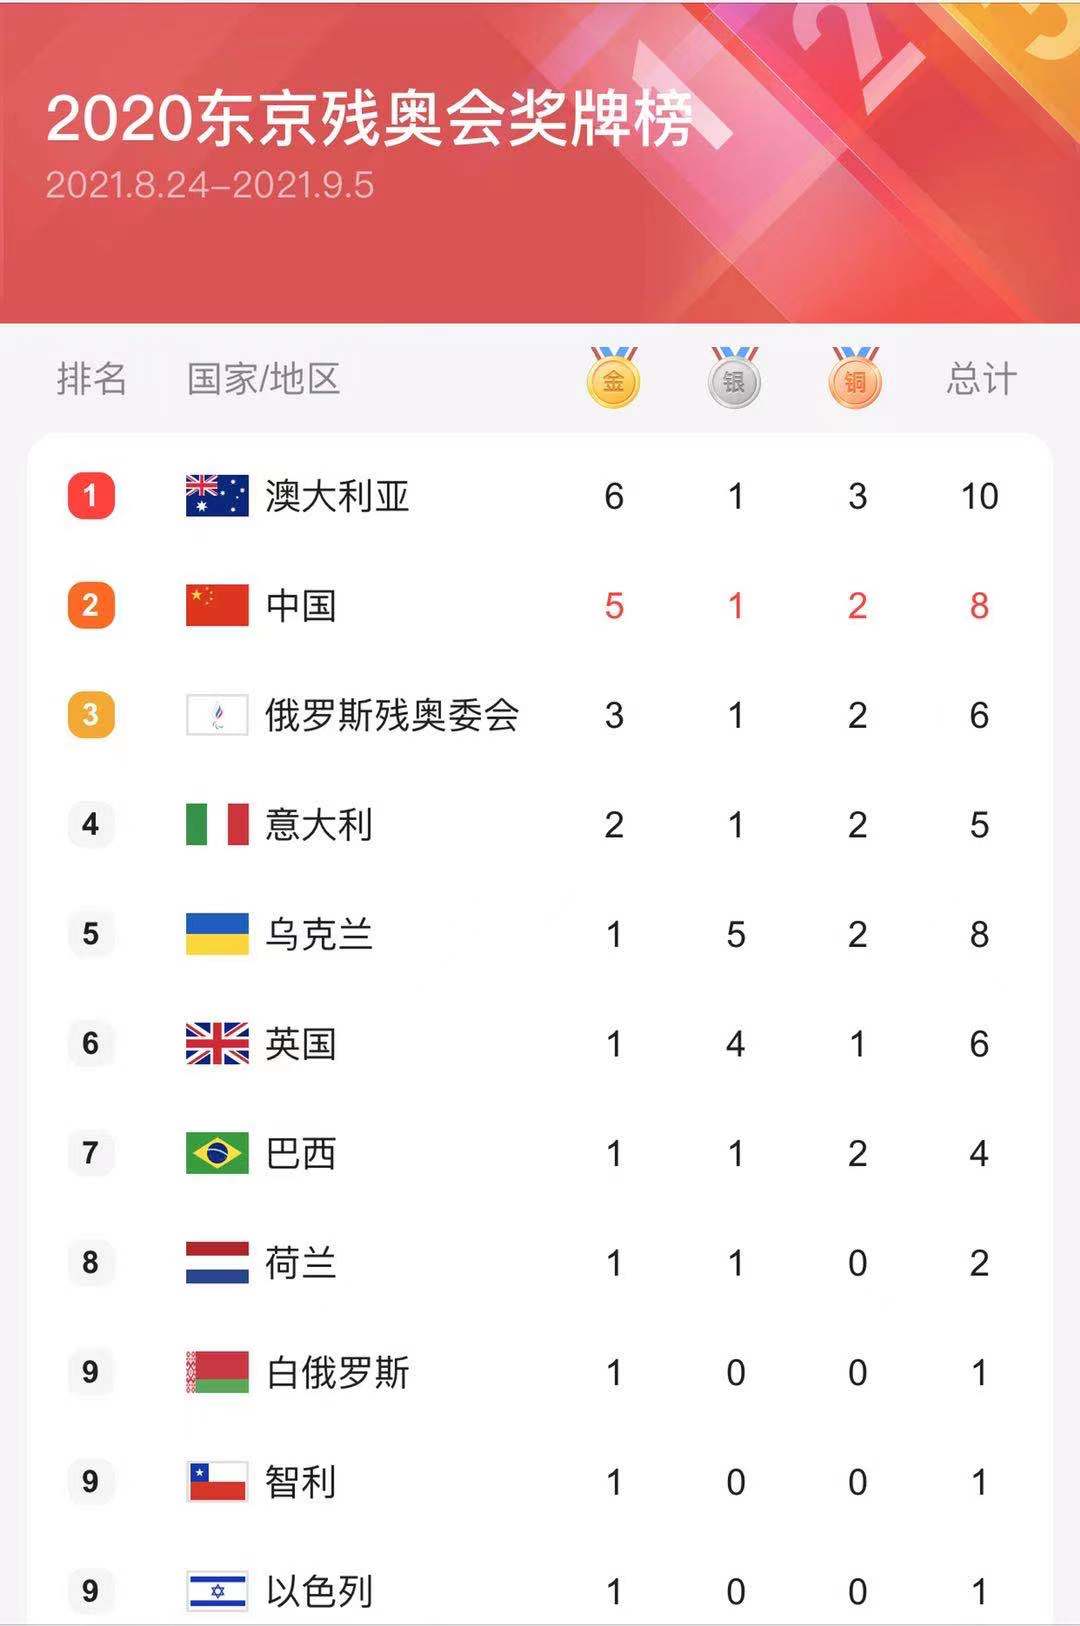Image resolution: width=1080 pixels, height=1626 pixels.
Task: Click the Italy flag icon
Action: pyautogui.click(x=217, y=824)
